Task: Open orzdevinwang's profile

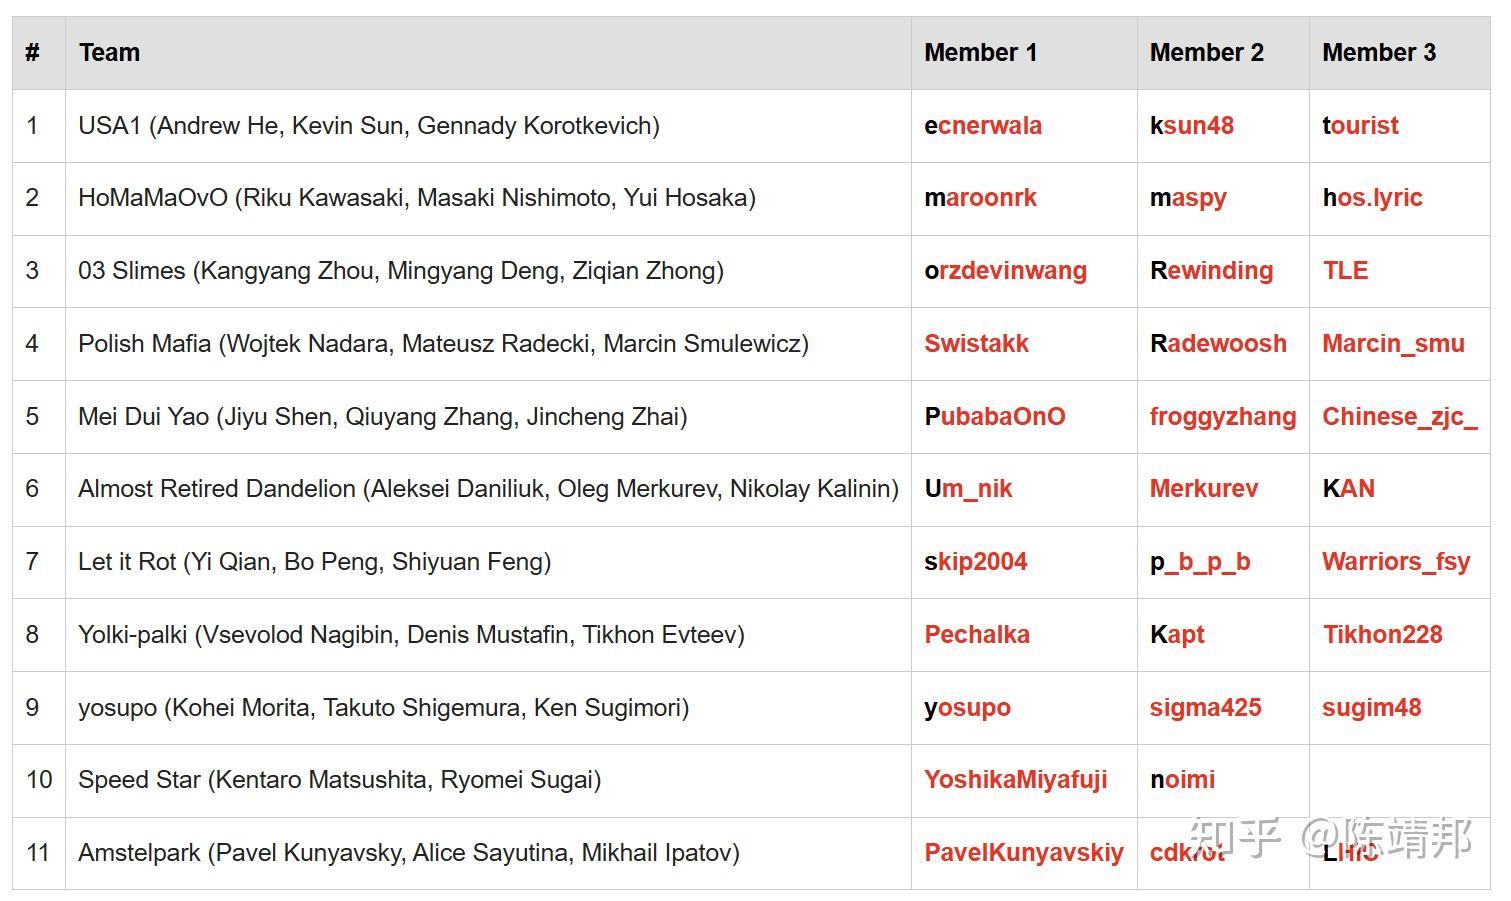Action: point(1005,271)
